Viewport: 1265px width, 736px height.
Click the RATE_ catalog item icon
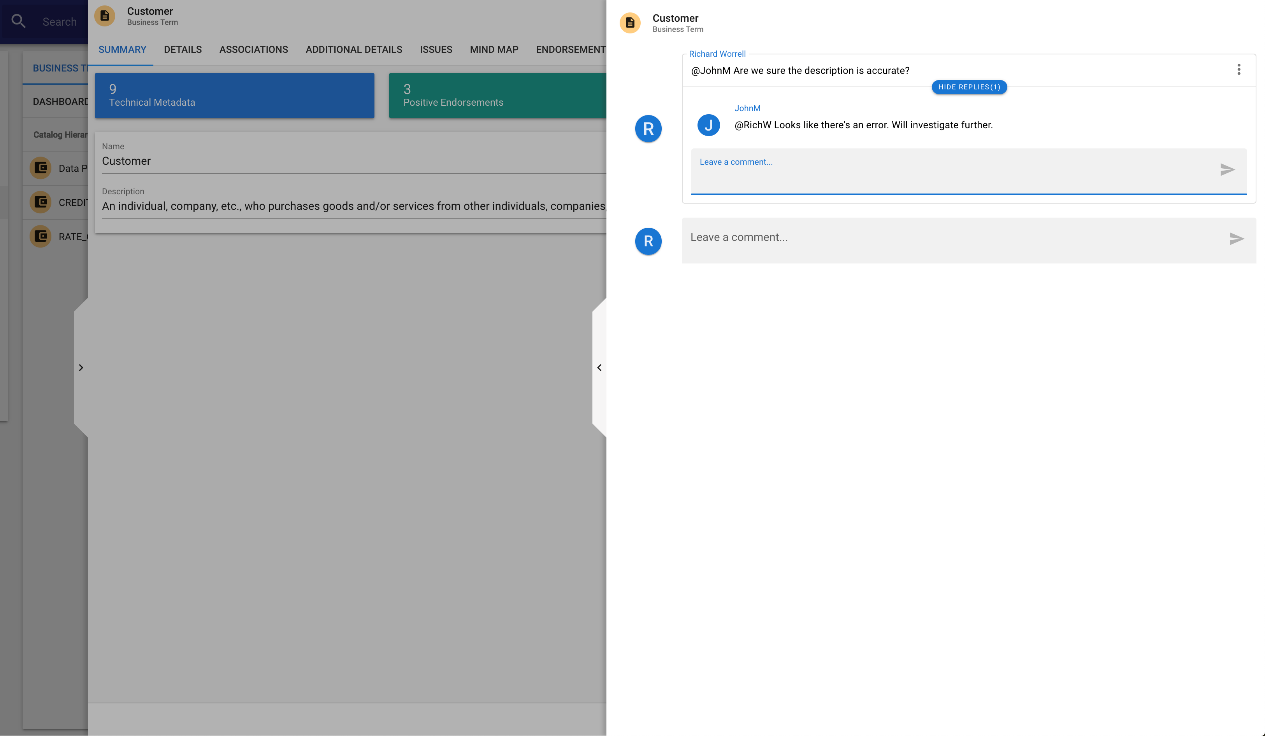pos(41,237)
